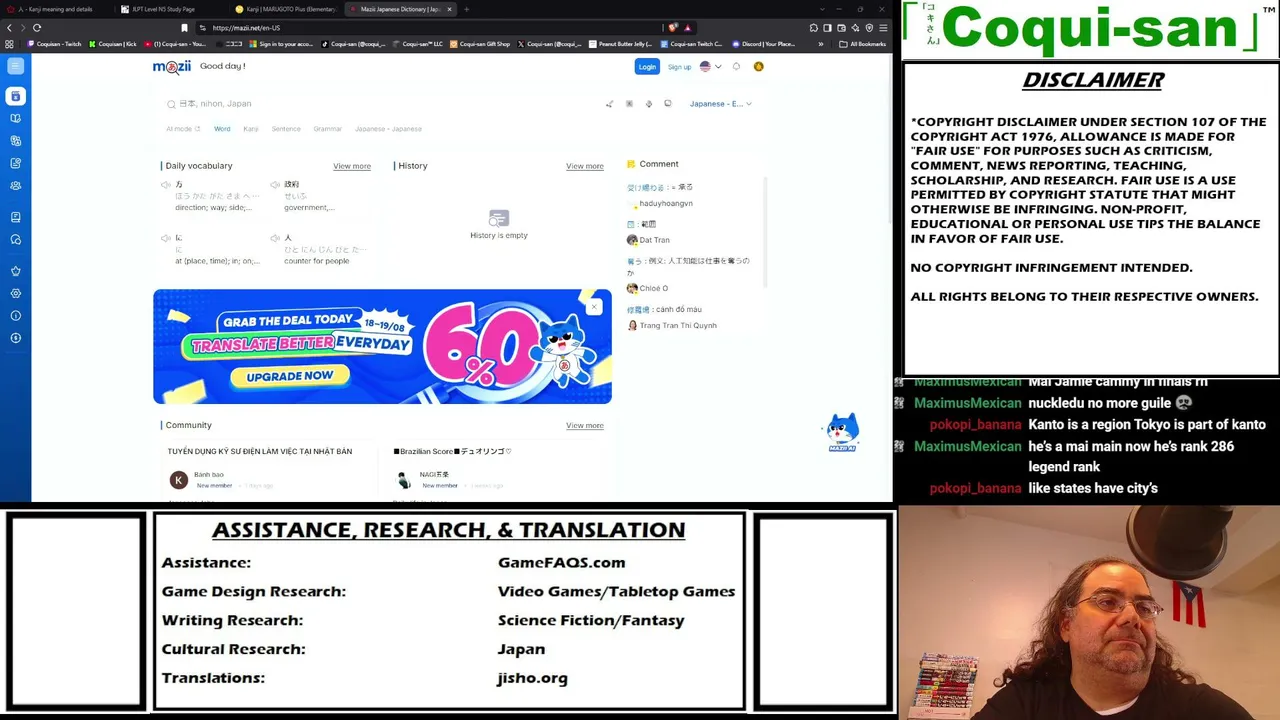This screenshot has width=1280, height=720.
Task: Click View more for Community
Action: (585, 426)
